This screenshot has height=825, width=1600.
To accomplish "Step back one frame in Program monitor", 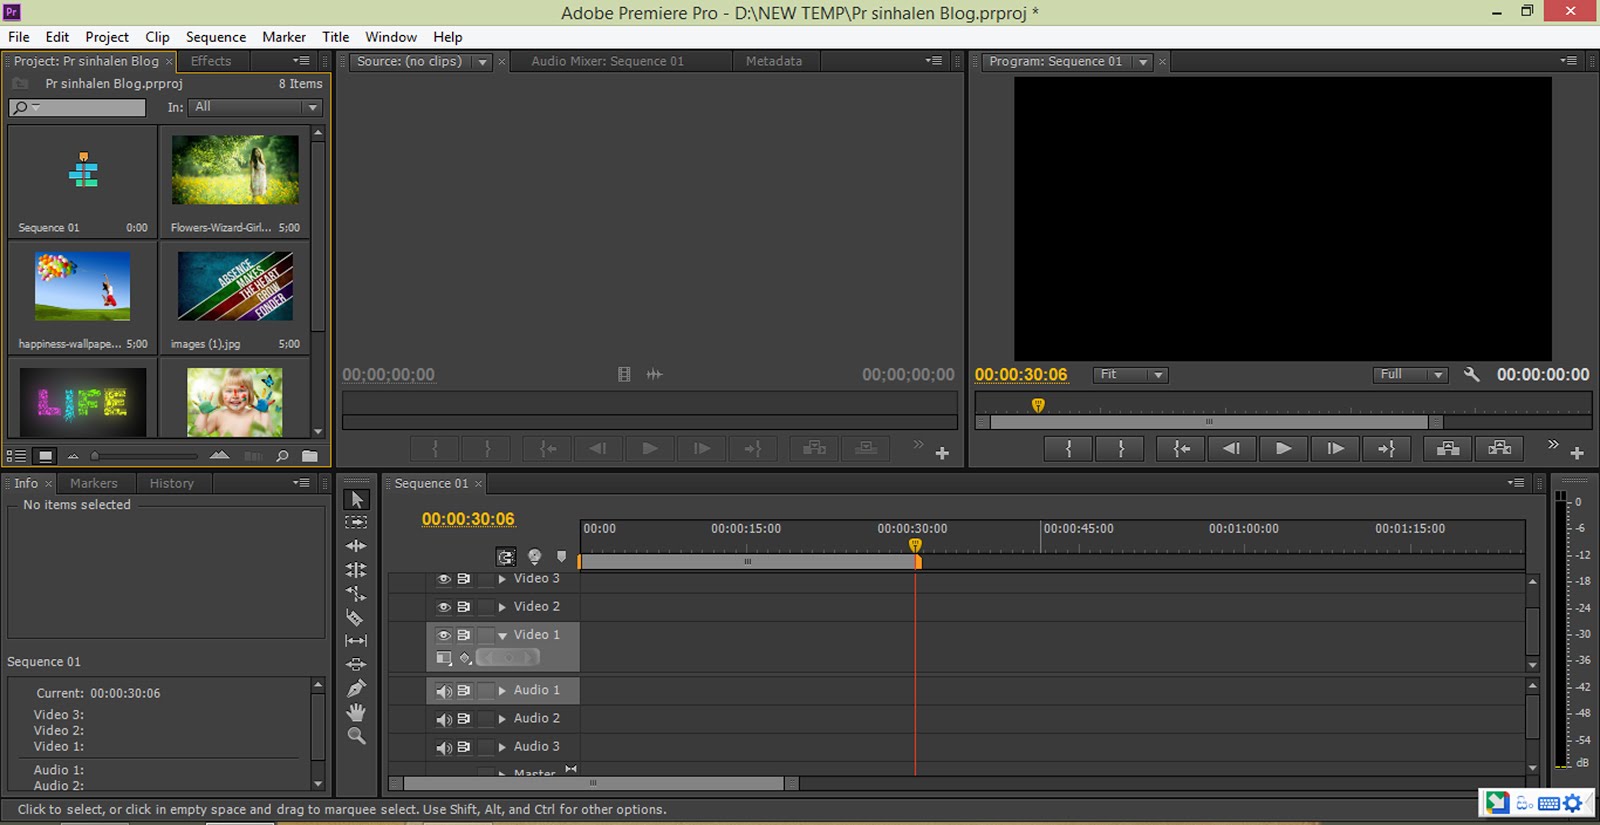I will click(1232, 449).
